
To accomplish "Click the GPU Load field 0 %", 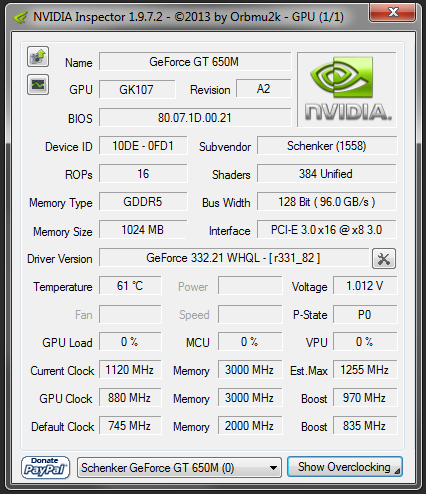I will pyautogui.click(x=130, y=342).
